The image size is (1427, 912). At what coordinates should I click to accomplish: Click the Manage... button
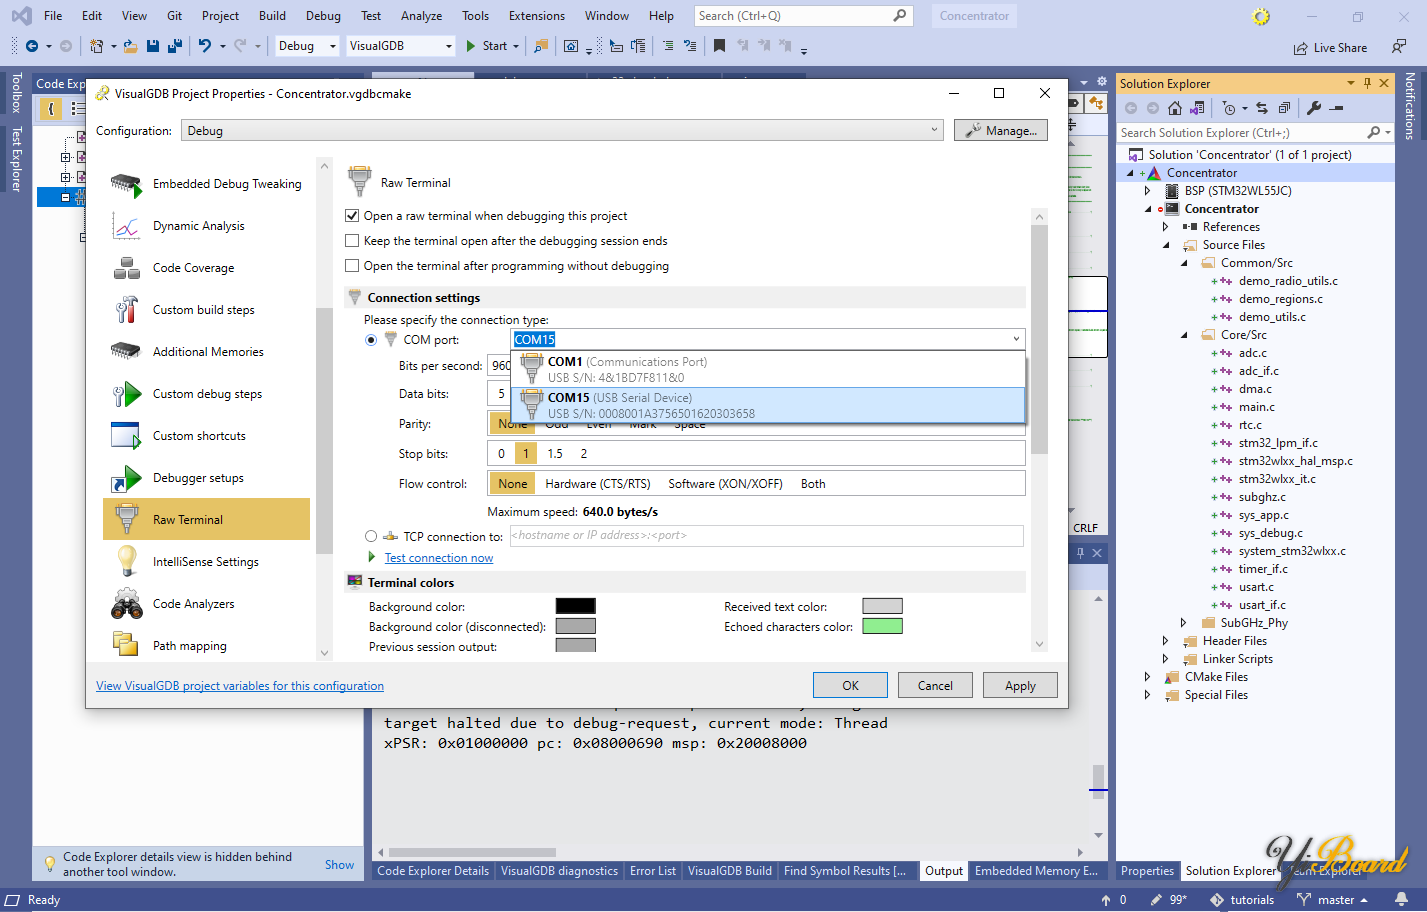1001,131
